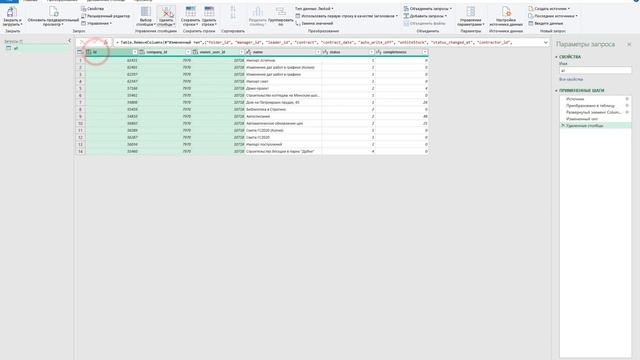Click the table corner menu icon

tap(80, 52)
